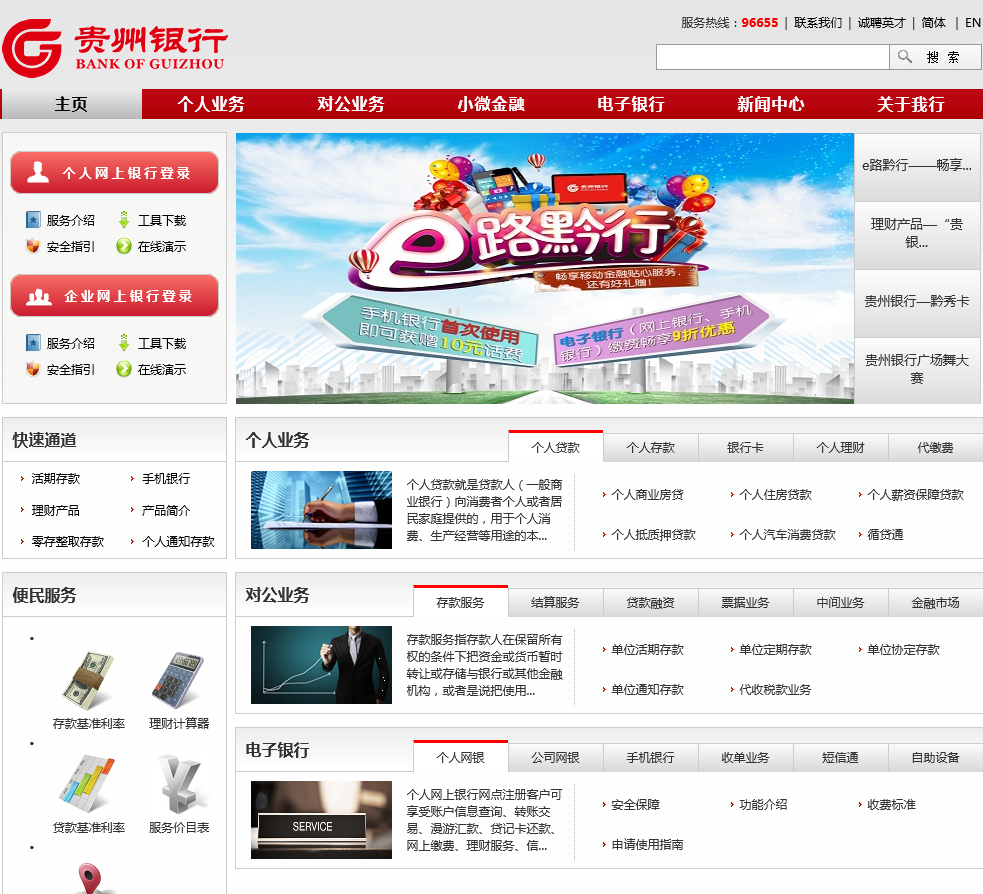Select the 代缴费 tab

[x=935, y=448]
